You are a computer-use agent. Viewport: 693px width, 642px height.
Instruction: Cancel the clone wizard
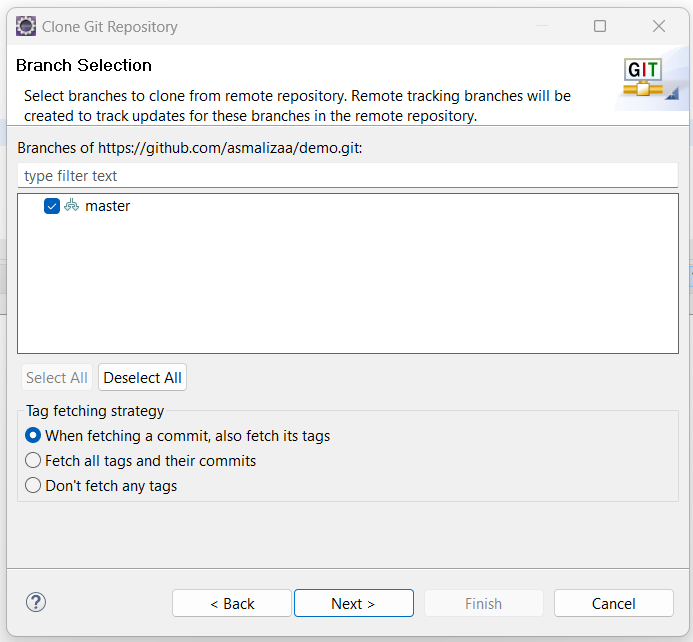[x=613, y=603]
